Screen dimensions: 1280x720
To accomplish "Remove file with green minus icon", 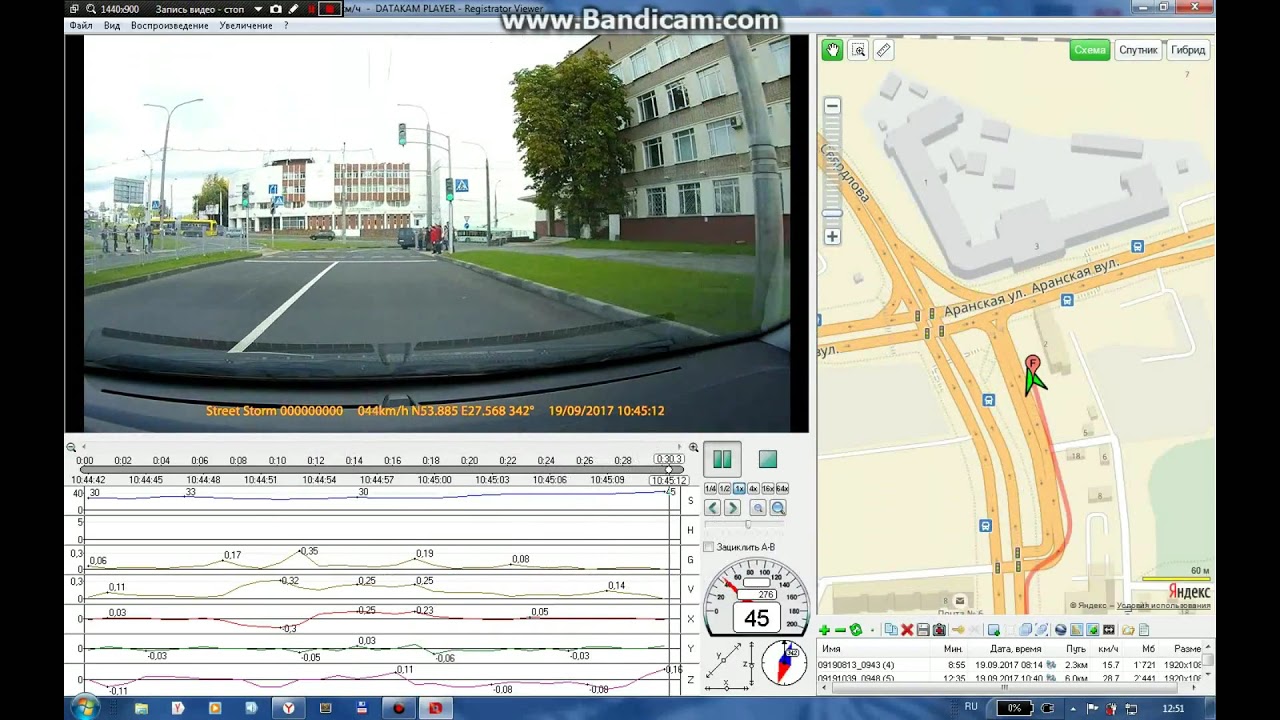I will [840, 630].
